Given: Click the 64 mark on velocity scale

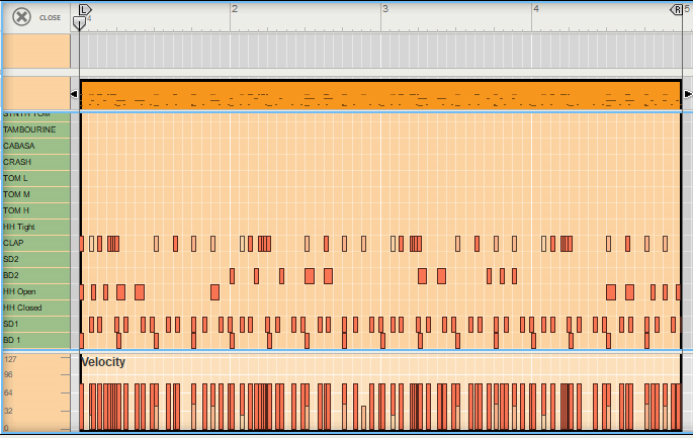Looking at the screenshot, I should pyautogui.click(x=10, y=393).
